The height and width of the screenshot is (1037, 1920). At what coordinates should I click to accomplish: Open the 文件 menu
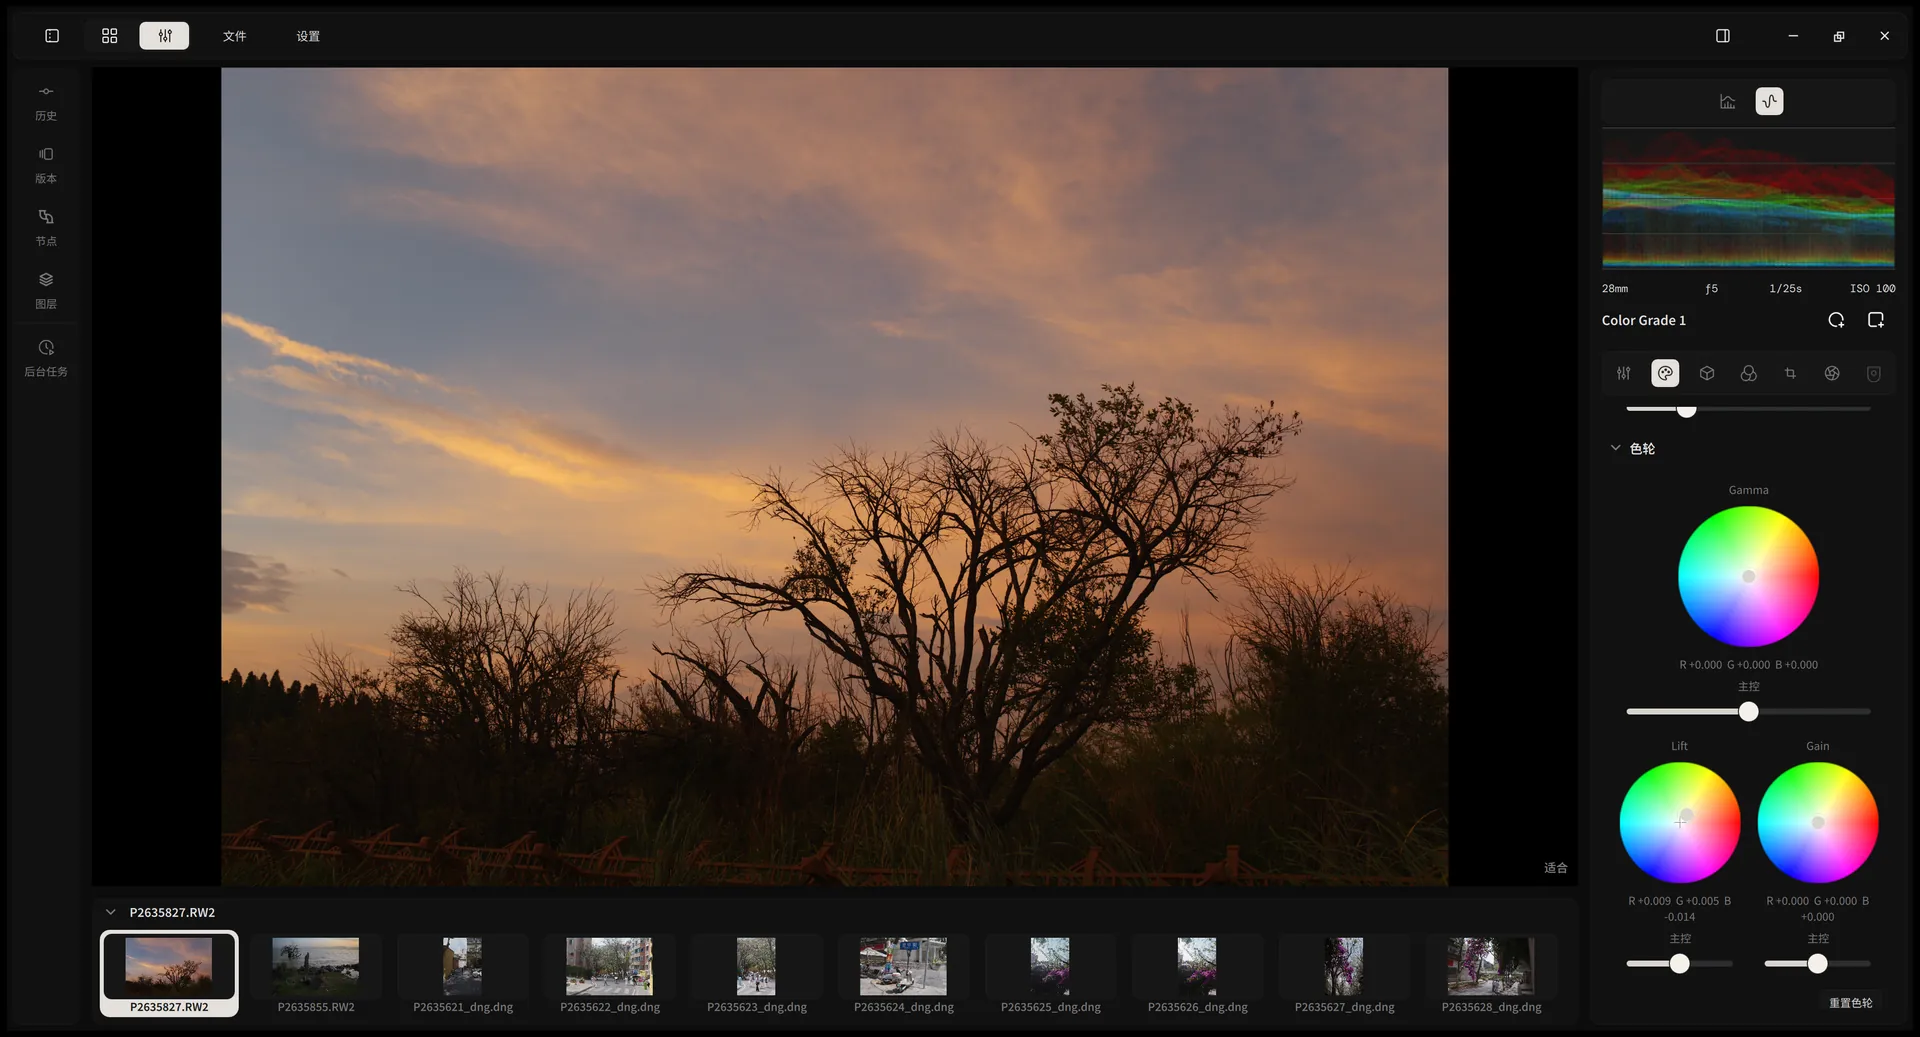(235, 36)
